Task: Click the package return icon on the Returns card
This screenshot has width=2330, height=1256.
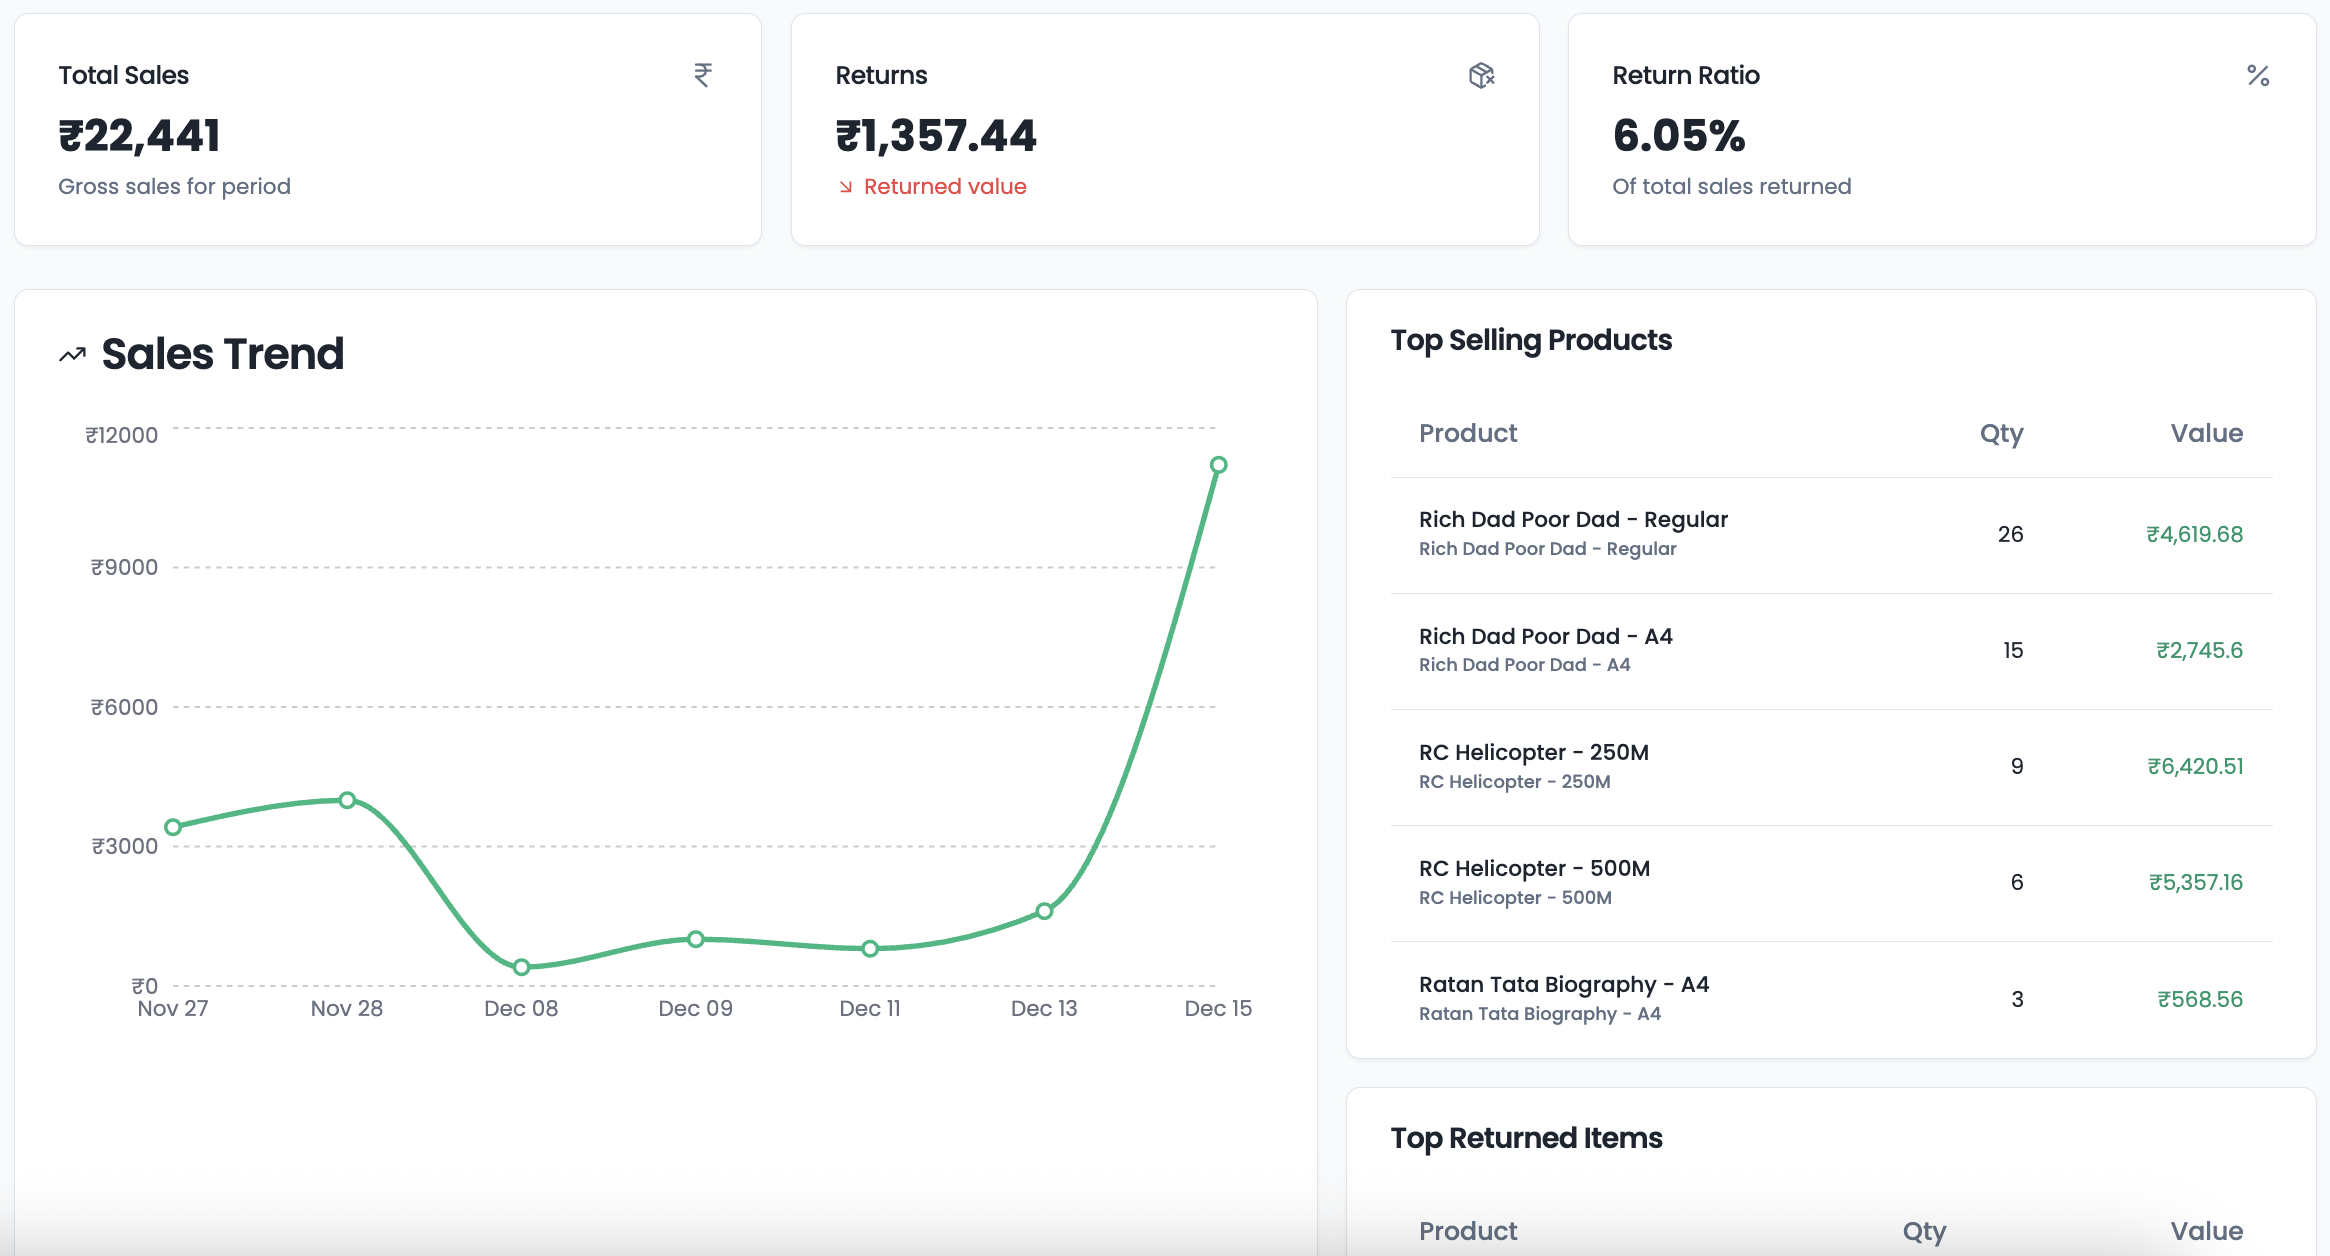Action: coord(1482,75)
